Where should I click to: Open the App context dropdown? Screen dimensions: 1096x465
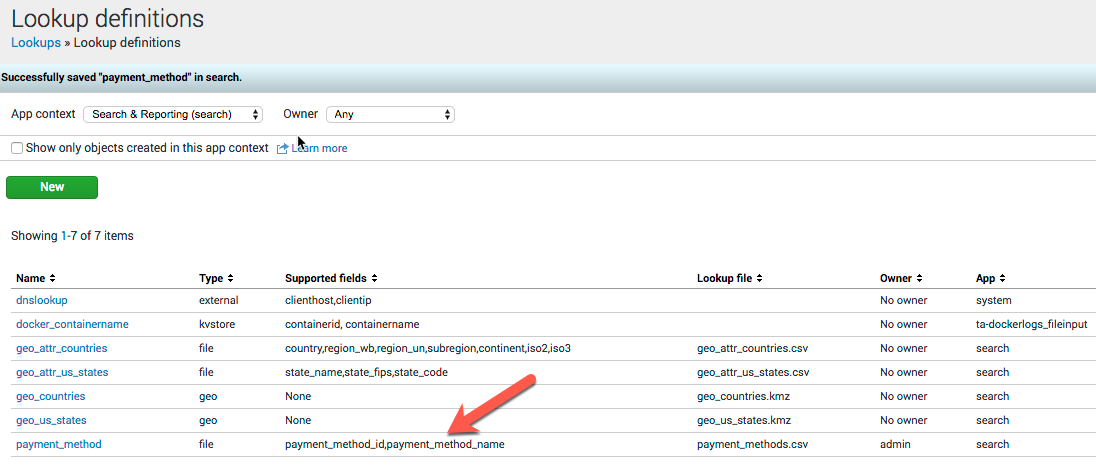click(173, 115)
